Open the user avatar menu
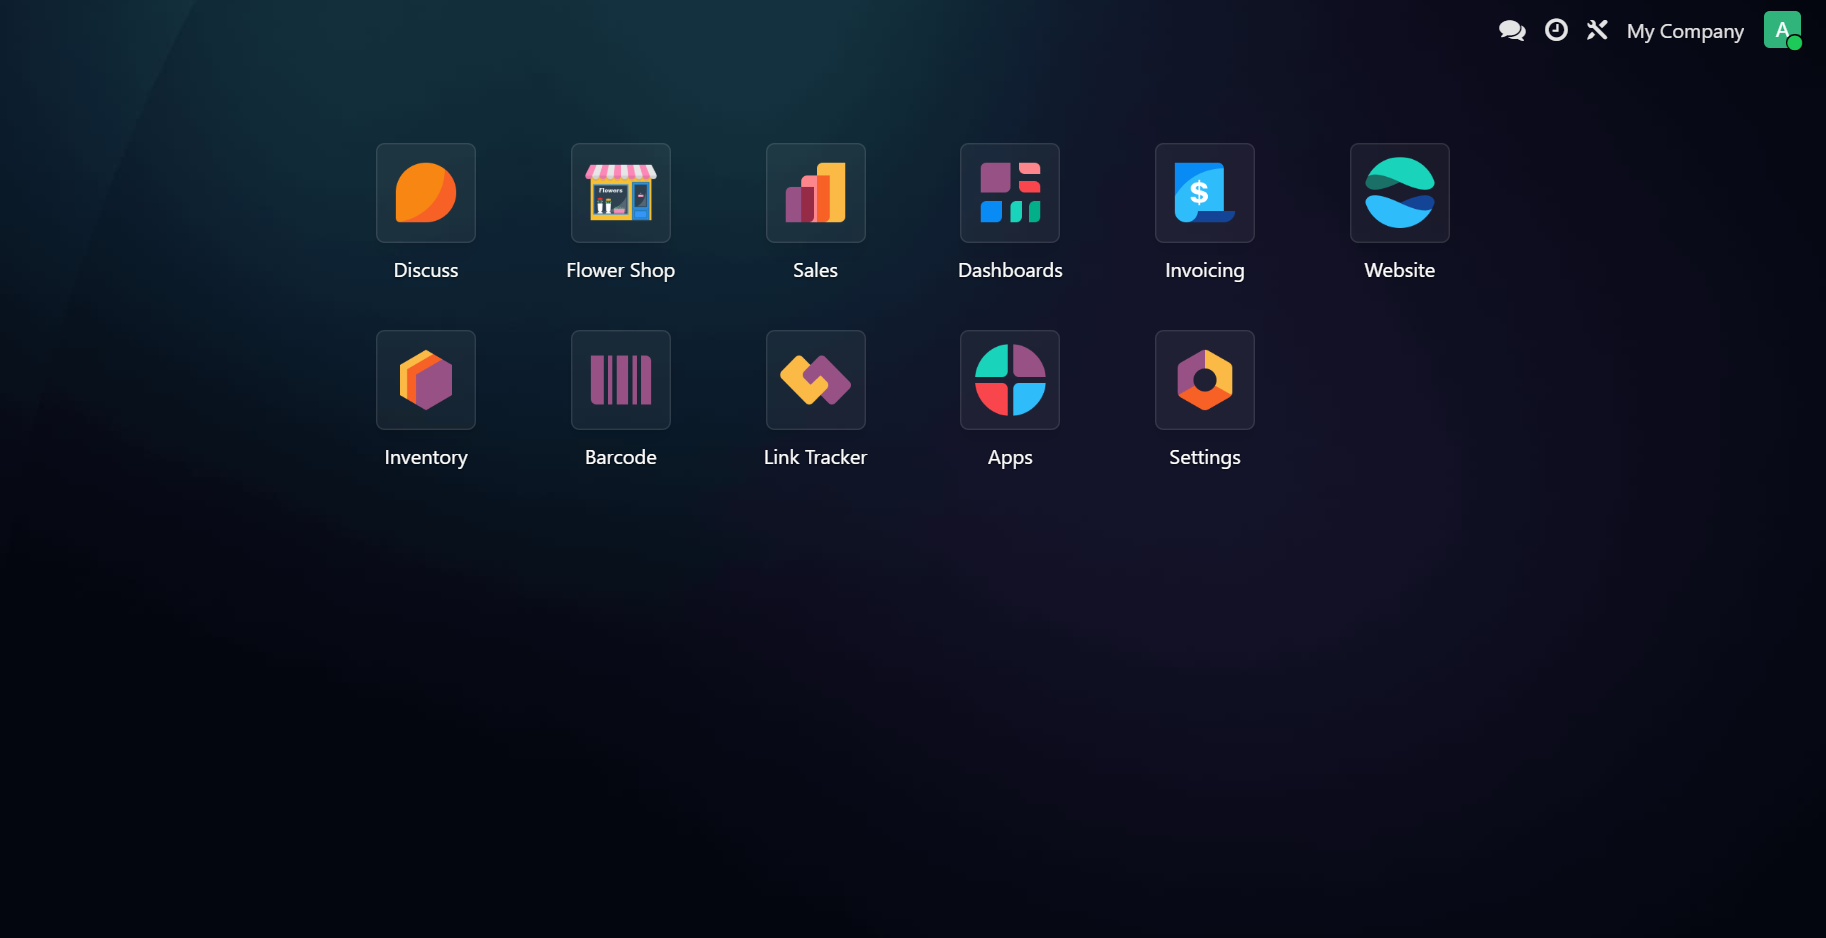 (x=1782, y=30)
